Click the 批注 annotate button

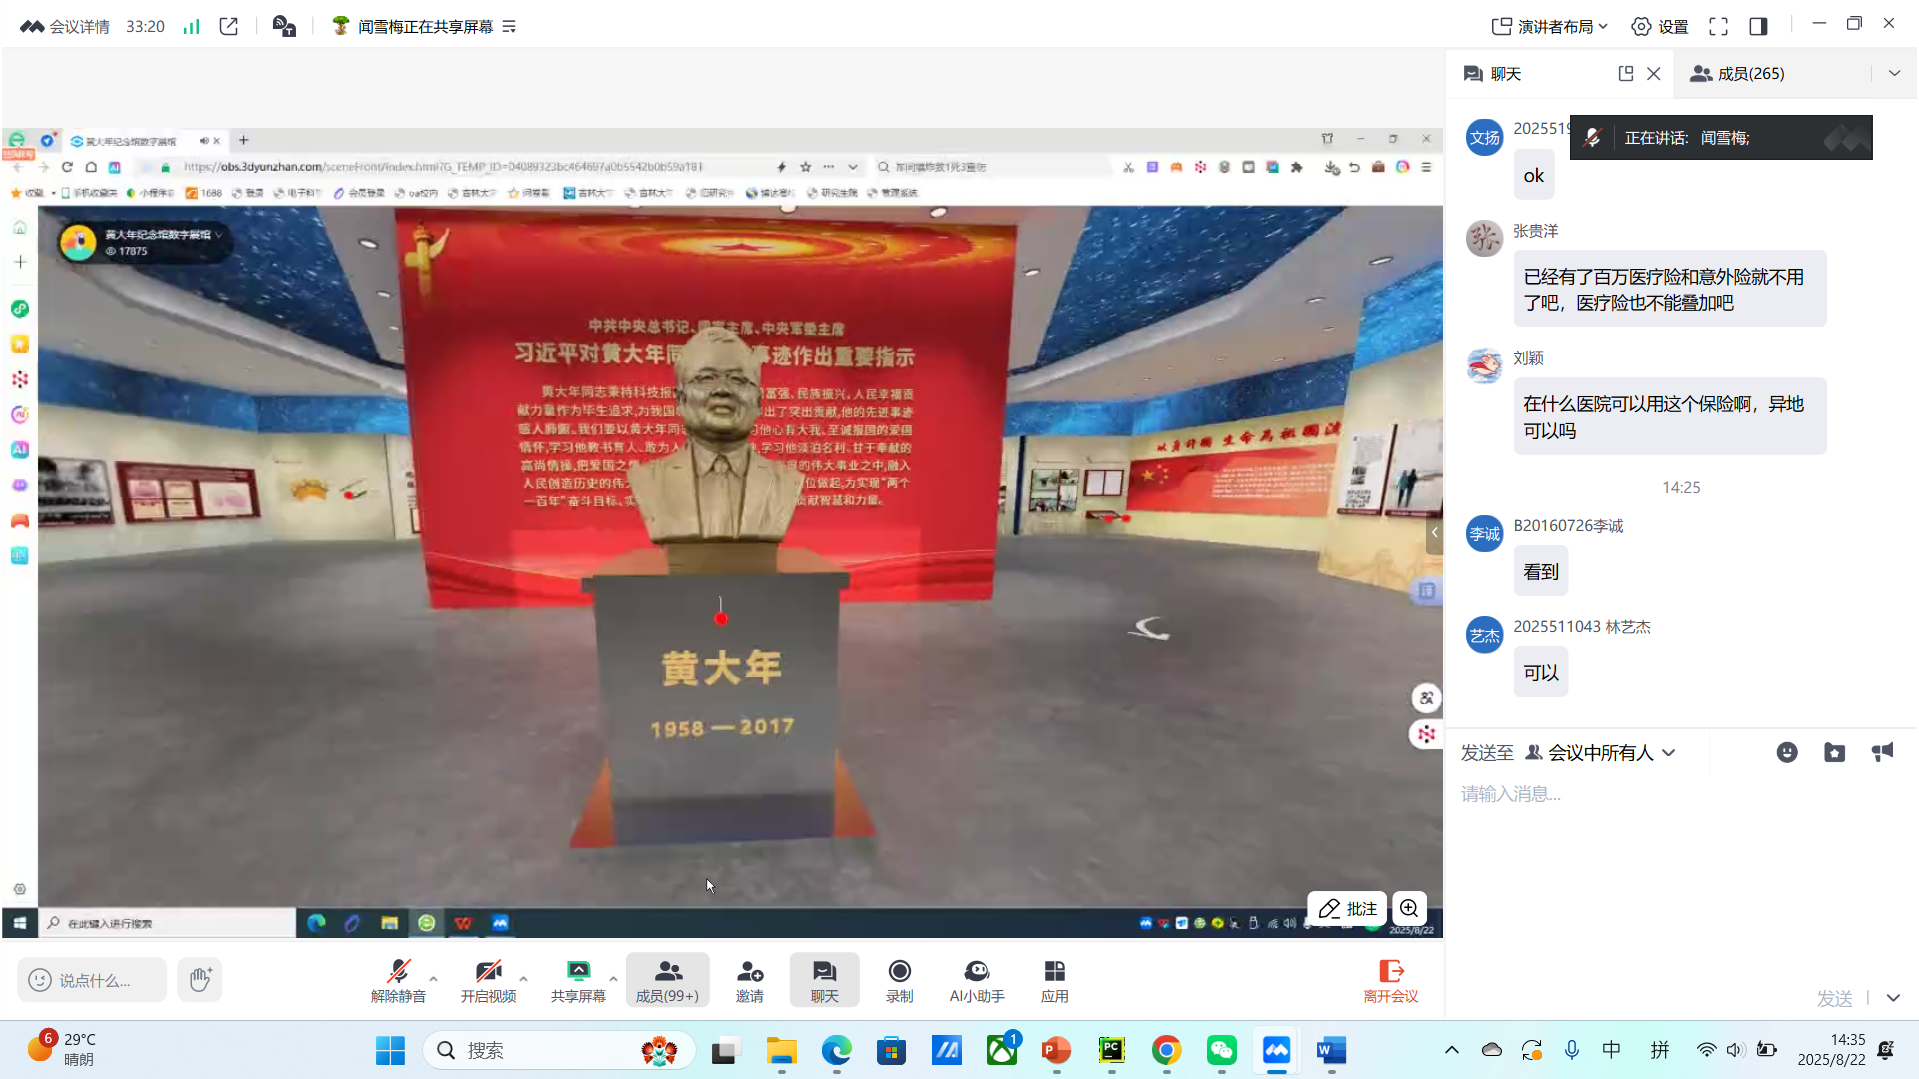pos(1347,908)
